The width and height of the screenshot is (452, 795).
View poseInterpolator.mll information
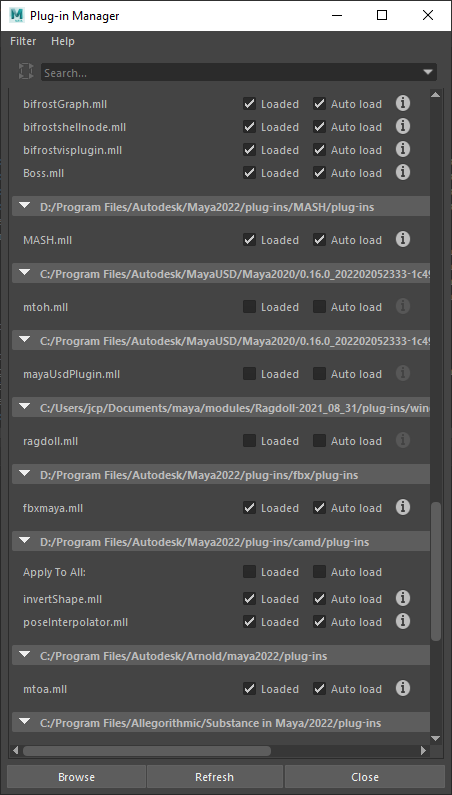403,621
